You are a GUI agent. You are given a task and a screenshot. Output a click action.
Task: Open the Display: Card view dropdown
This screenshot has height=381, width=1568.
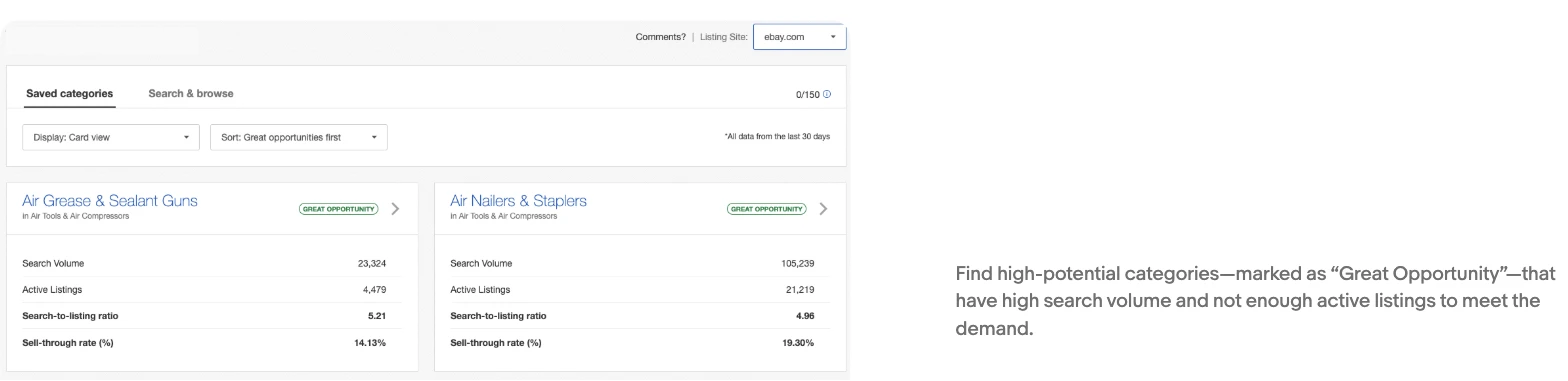(111, 137)
